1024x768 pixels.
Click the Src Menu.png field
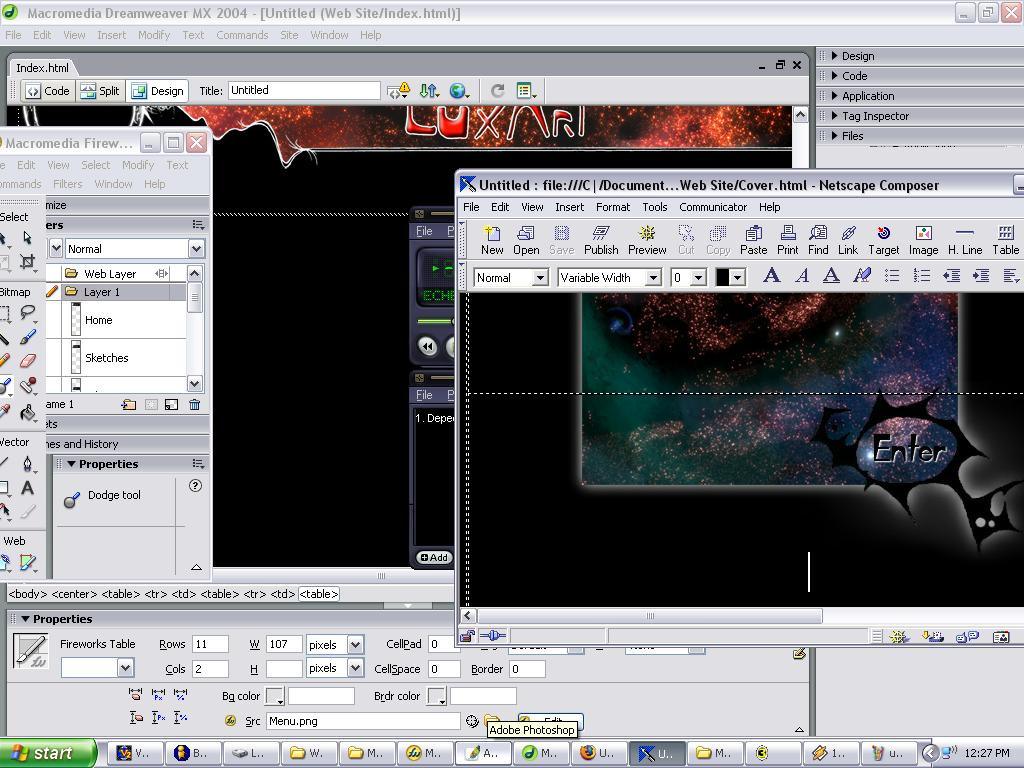(363, 721)
